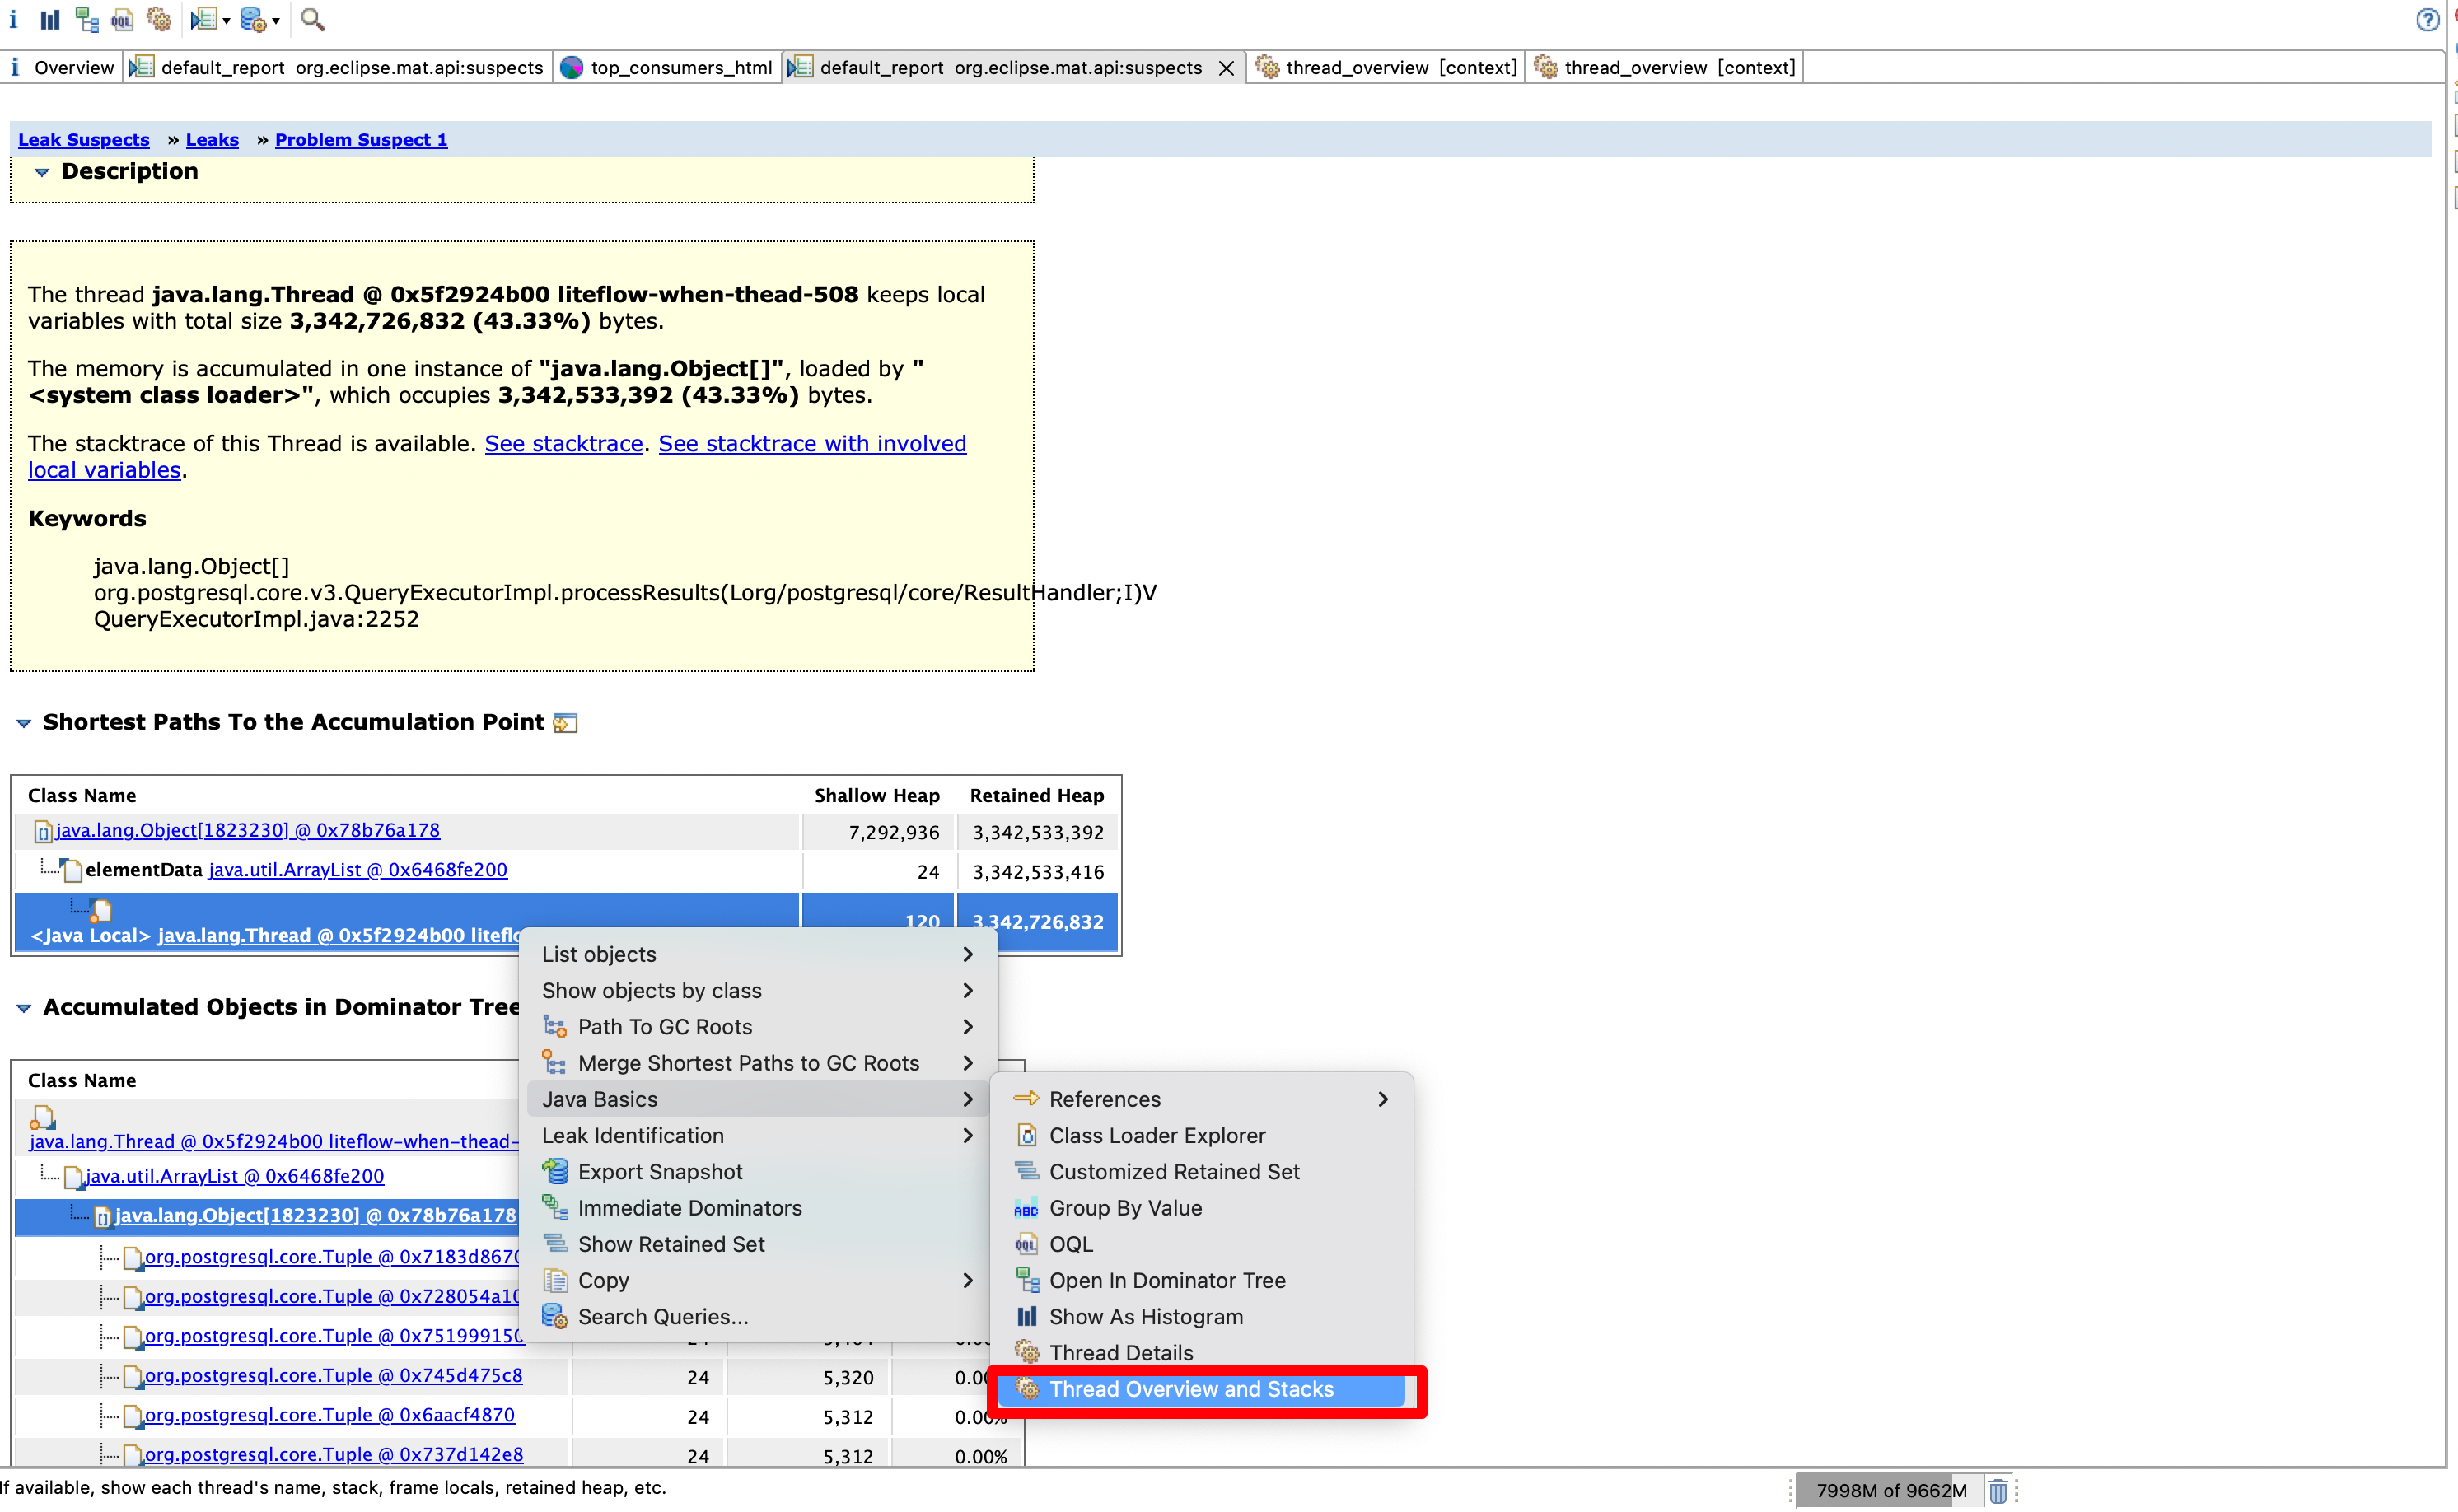The image size is (2458, 1512).
Task: Run the Reports toolbar icon
Action: coord(204,19)
